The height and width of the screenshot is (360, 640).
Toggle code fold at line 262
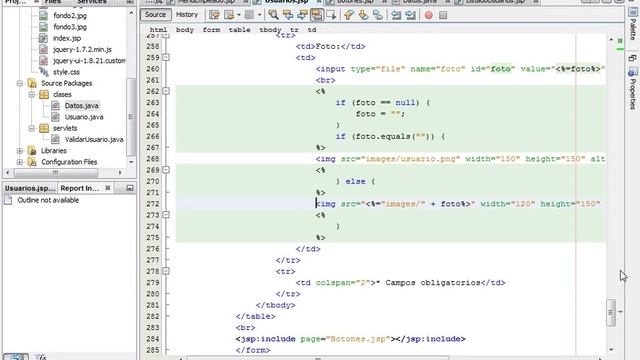pyautogui.click(x=166, y=91)
